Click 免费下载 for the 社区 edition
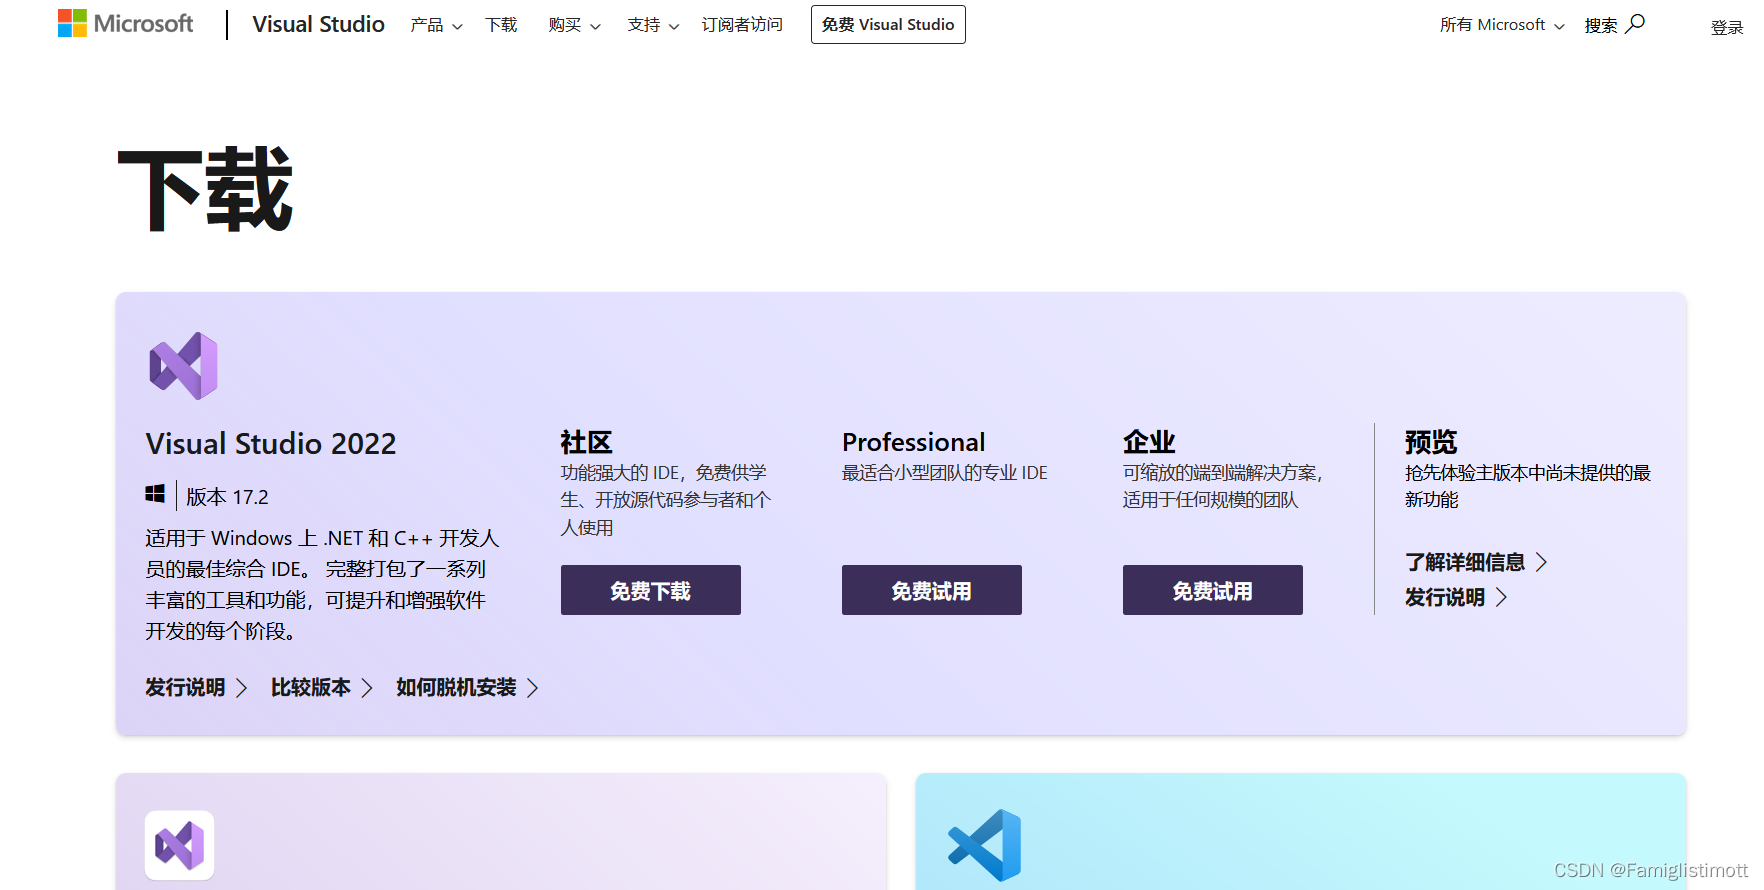Screen dimensions: 1764x890 (x=651, y=590)
